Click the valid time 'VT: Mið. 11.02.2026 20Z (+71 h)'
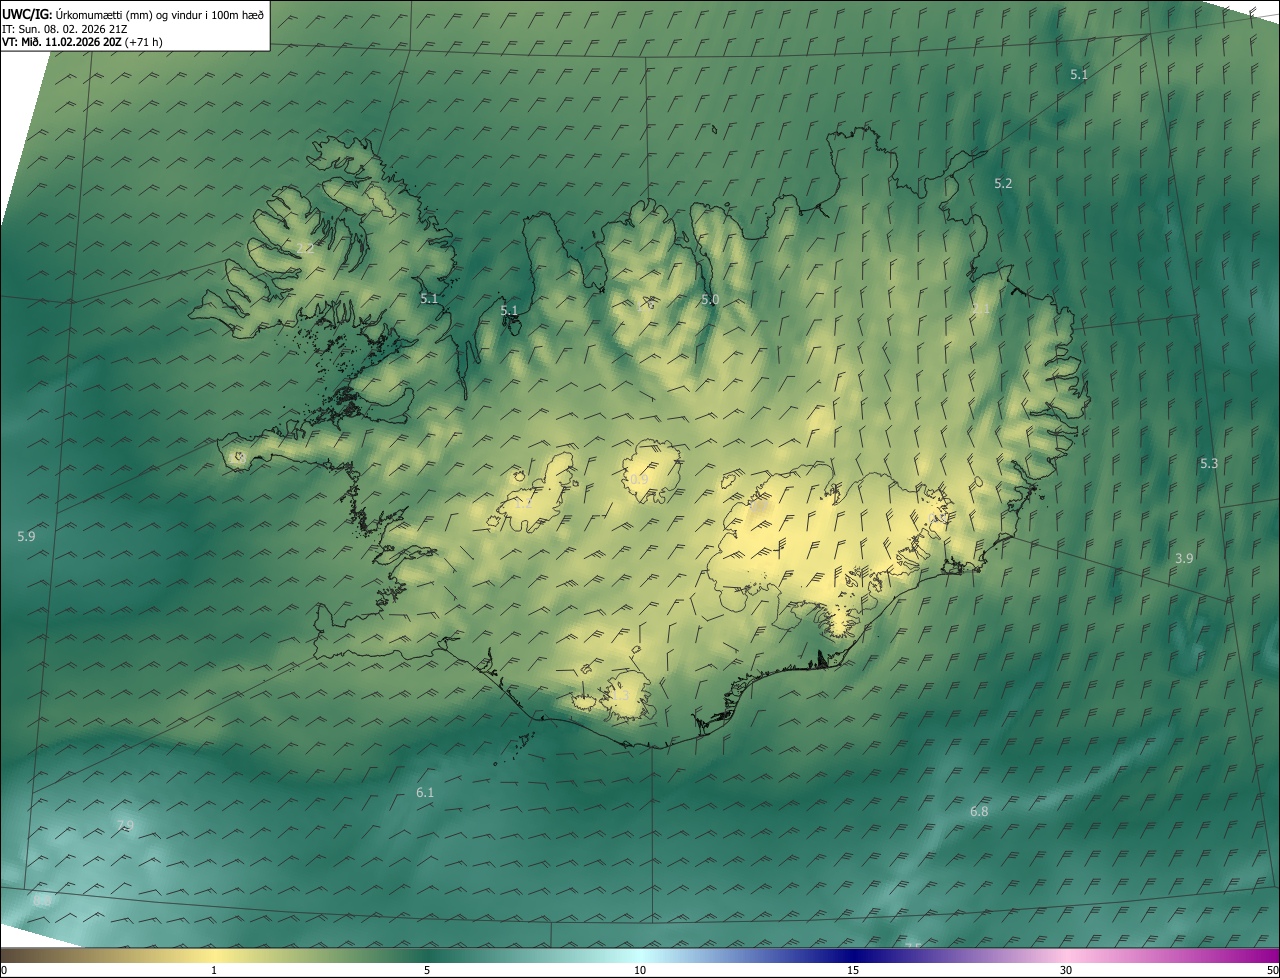This screenshot has height=978, width=1280. point(83,42)
